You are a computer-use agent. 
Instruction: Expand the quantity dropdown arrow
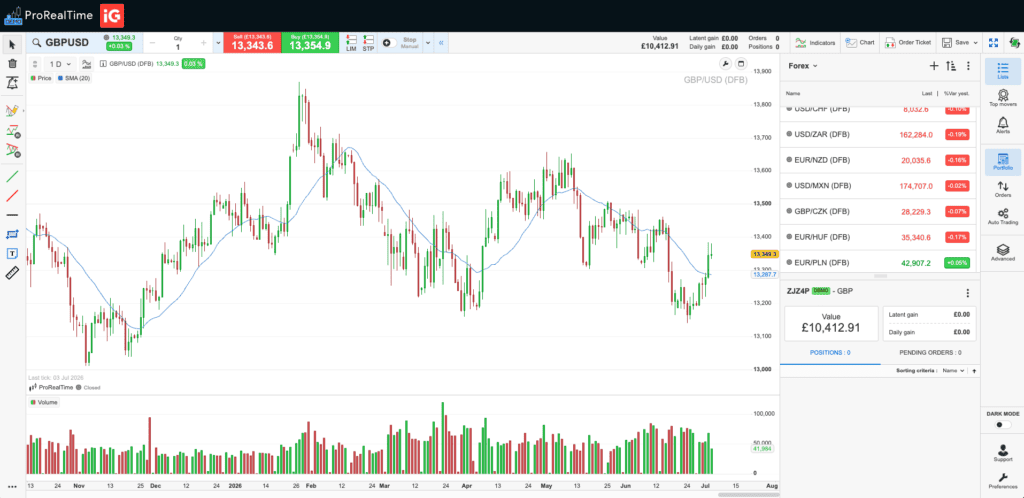coord(218,43)
